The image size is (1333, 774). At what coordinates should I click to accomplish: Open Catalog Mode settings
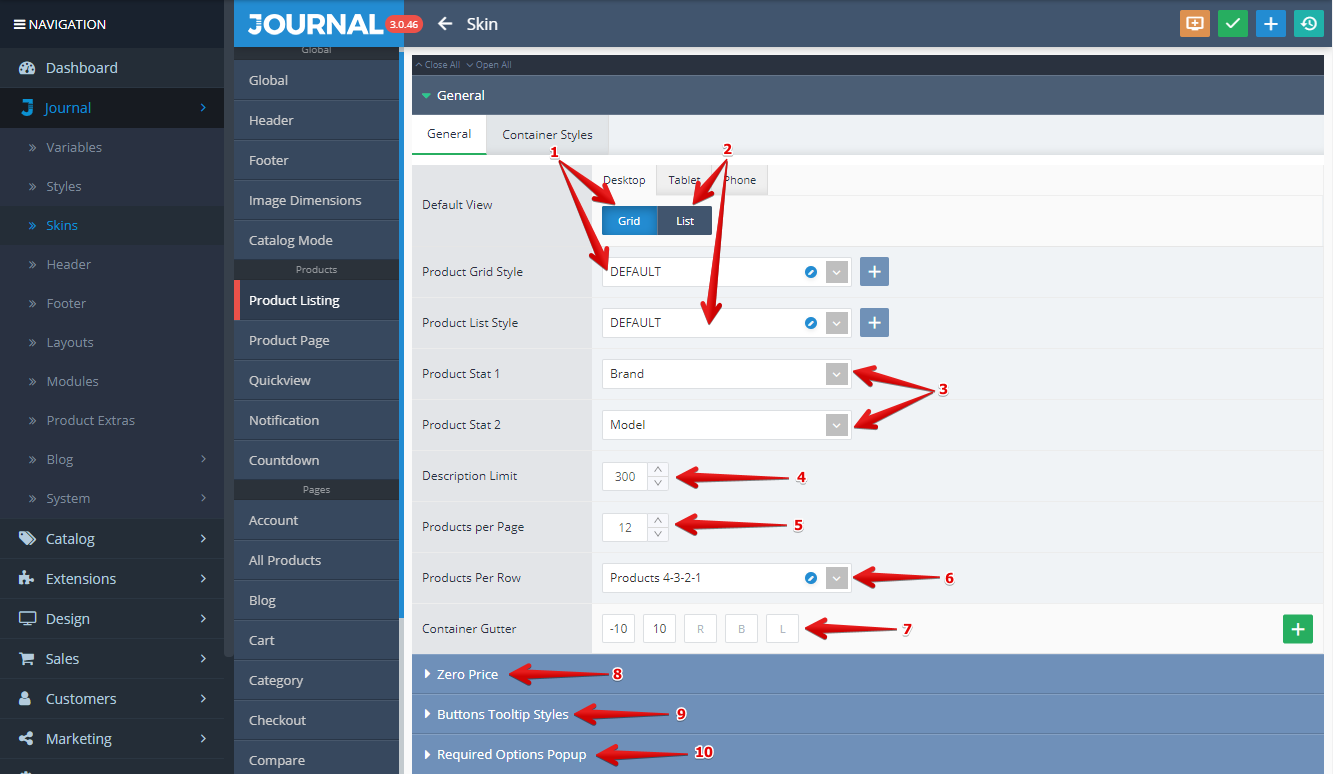316,240
